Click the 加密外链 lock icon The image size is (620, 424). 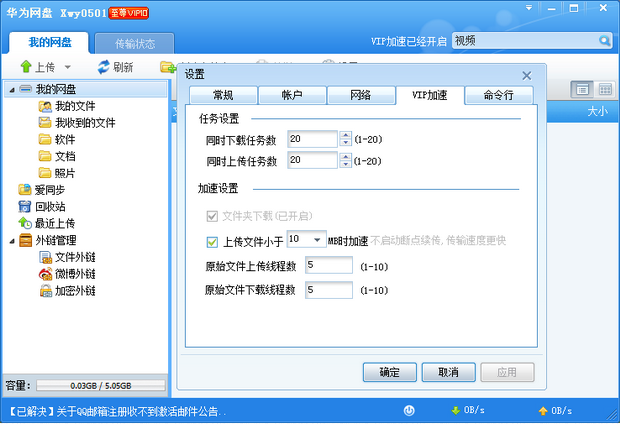tap(45, 291)
